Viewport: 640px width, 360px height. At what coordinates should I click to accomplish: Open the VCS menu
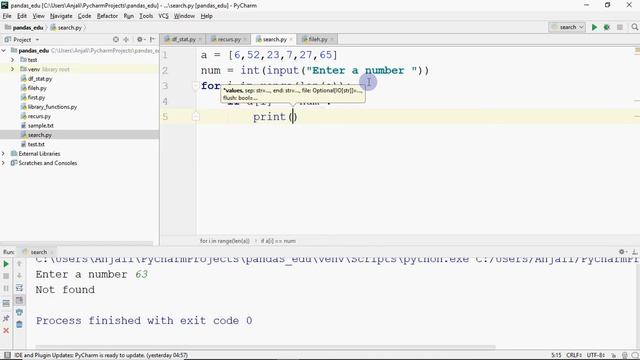point(163,16)
